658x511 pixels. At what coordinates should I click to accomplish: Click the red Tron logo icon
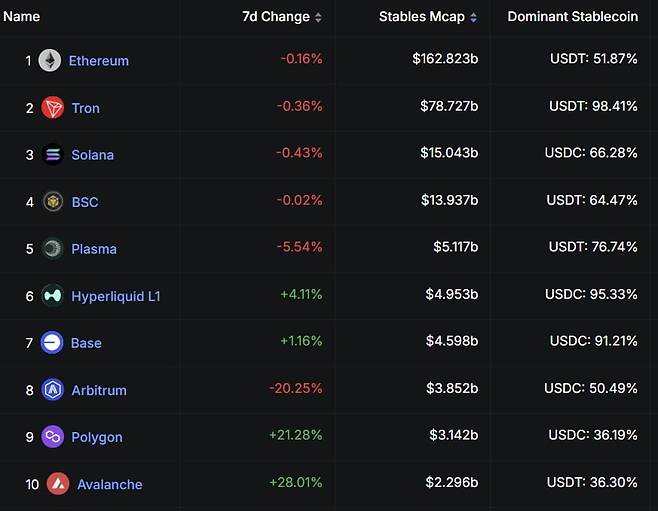(53, 108)
